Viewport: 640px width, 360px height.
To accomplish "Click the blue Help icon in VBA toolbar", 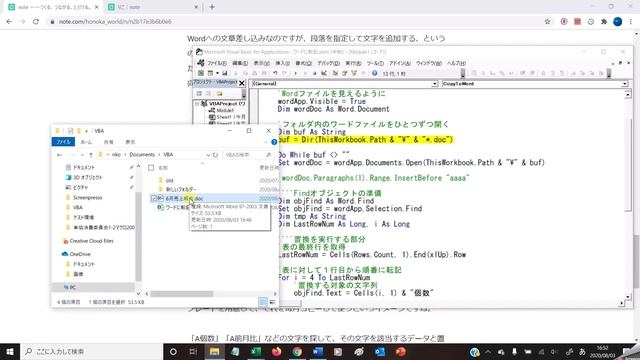I will pos(374,73).
